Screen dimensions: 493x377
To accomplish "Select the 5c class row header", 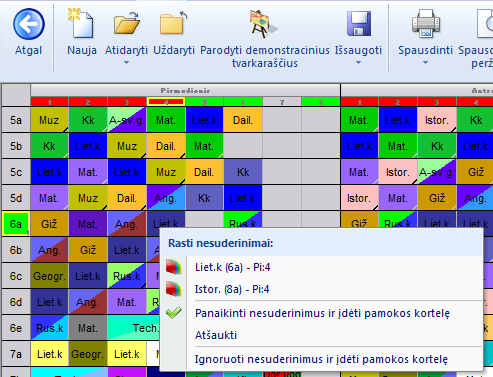I will tap(16, 172).
